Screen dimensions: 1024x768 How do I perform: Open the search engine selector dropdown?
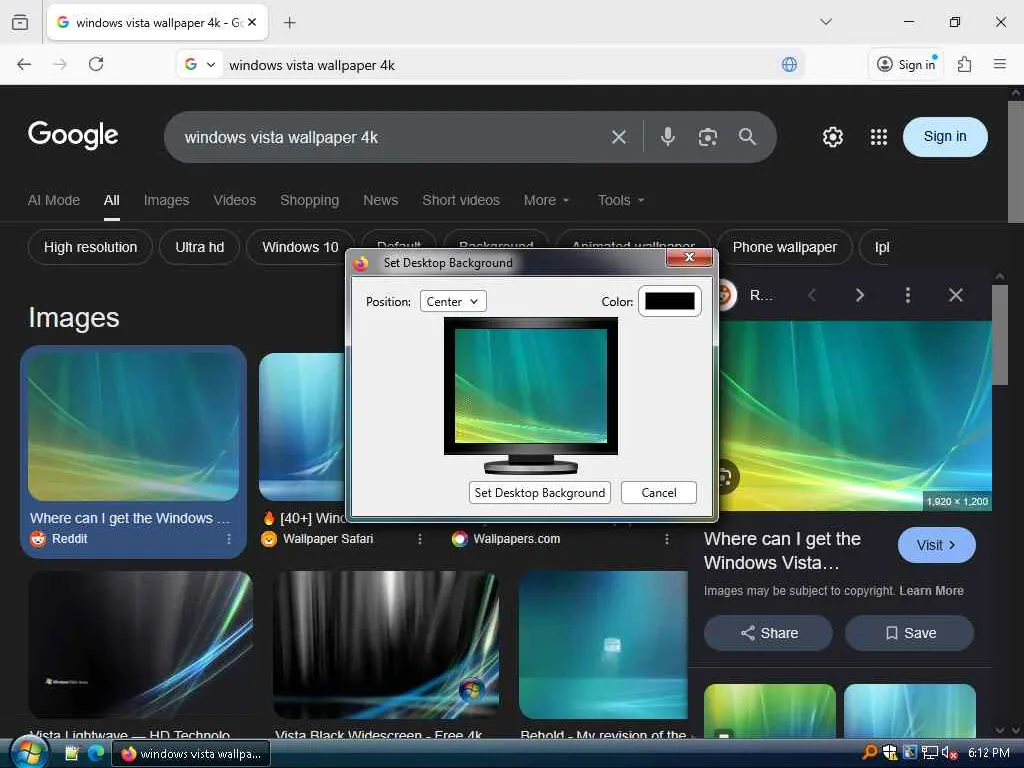(200, 65)
